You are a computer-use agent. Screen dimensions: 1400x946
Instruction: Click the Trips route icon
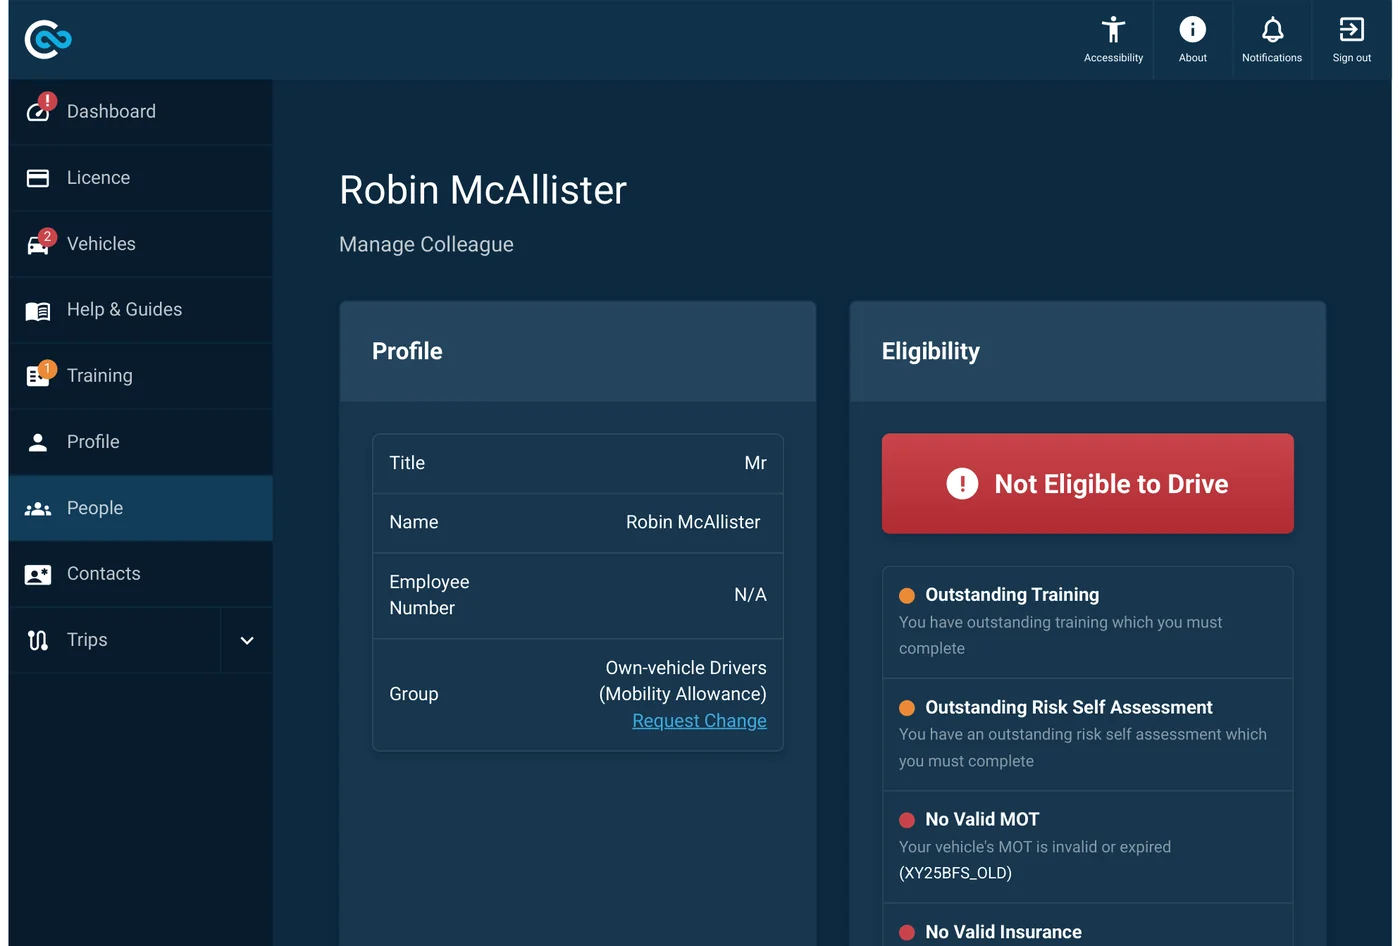(38, 640)
